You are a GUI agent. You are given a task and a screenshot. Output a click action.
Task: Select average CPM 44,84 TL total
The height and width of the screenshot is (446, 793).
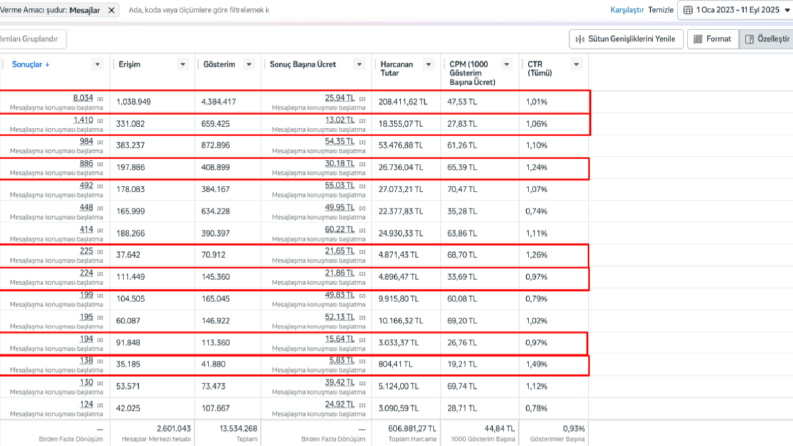(x=500, y=428)
